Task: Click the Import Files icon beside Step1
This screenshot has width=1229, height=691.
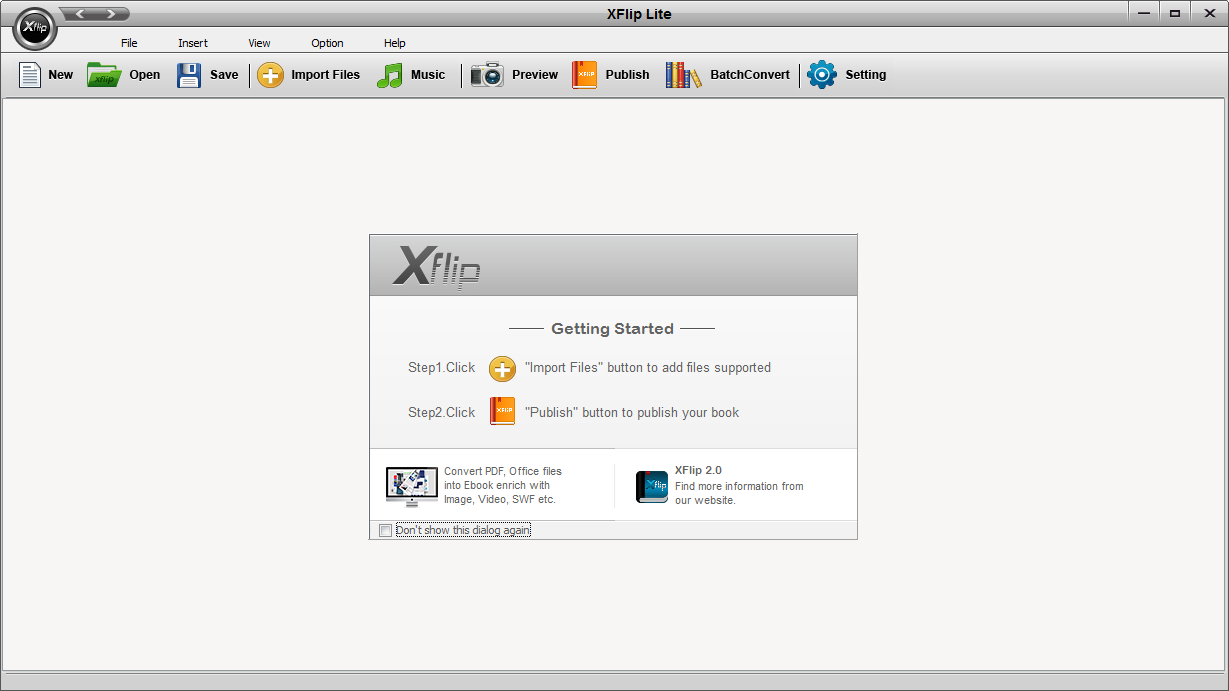Action: (502, 369)
